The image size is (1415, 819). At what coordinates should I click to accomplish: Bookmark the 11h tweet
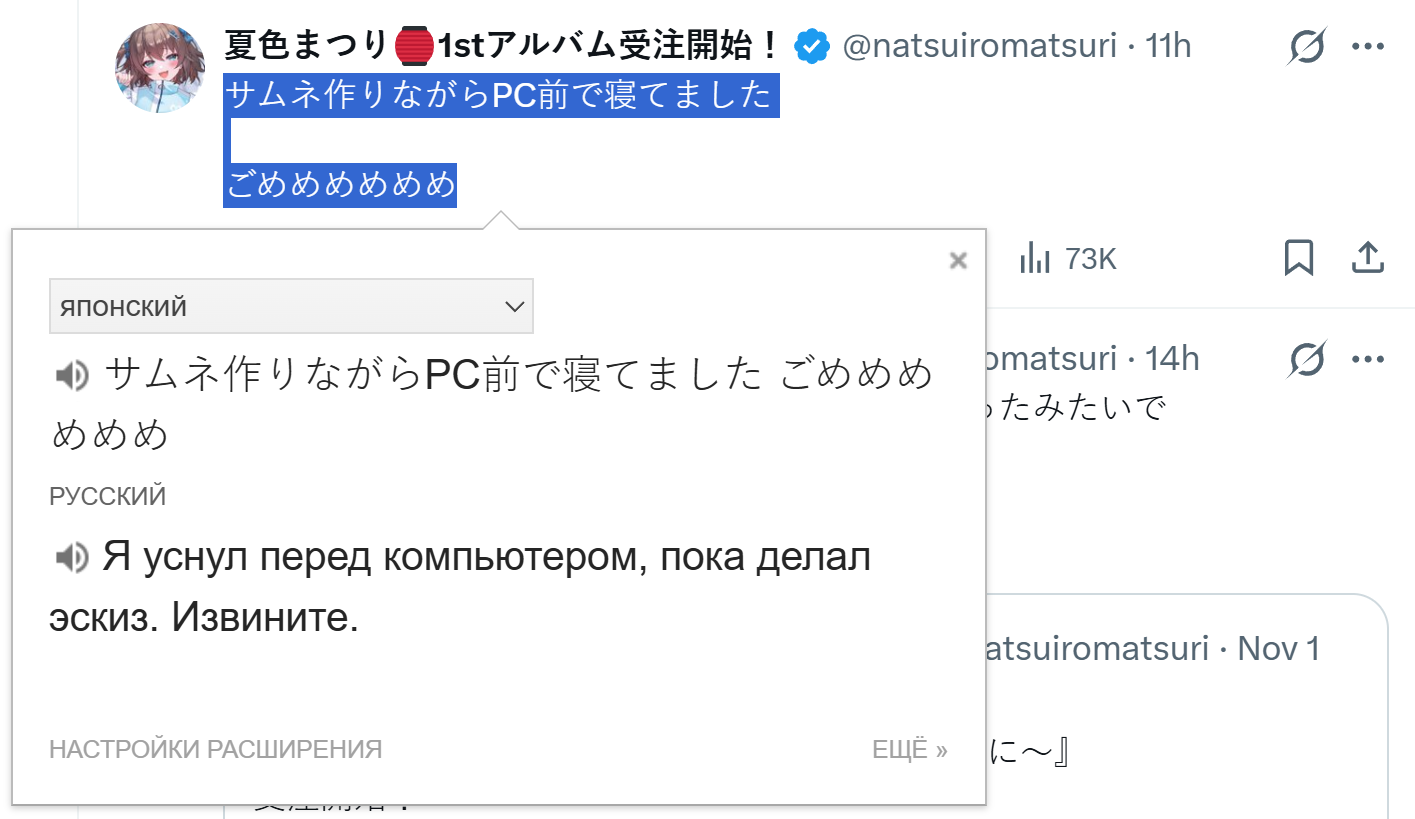click(1298, 259)
